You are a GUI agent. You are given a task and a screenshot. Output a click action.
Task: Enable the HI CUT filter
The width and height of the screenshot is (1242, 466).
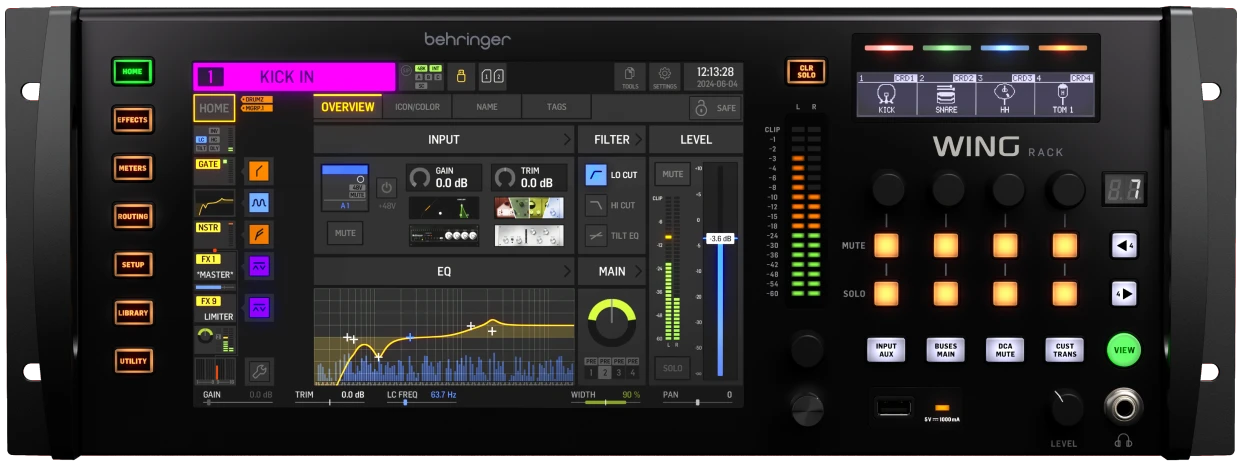(x=596, y=205)
